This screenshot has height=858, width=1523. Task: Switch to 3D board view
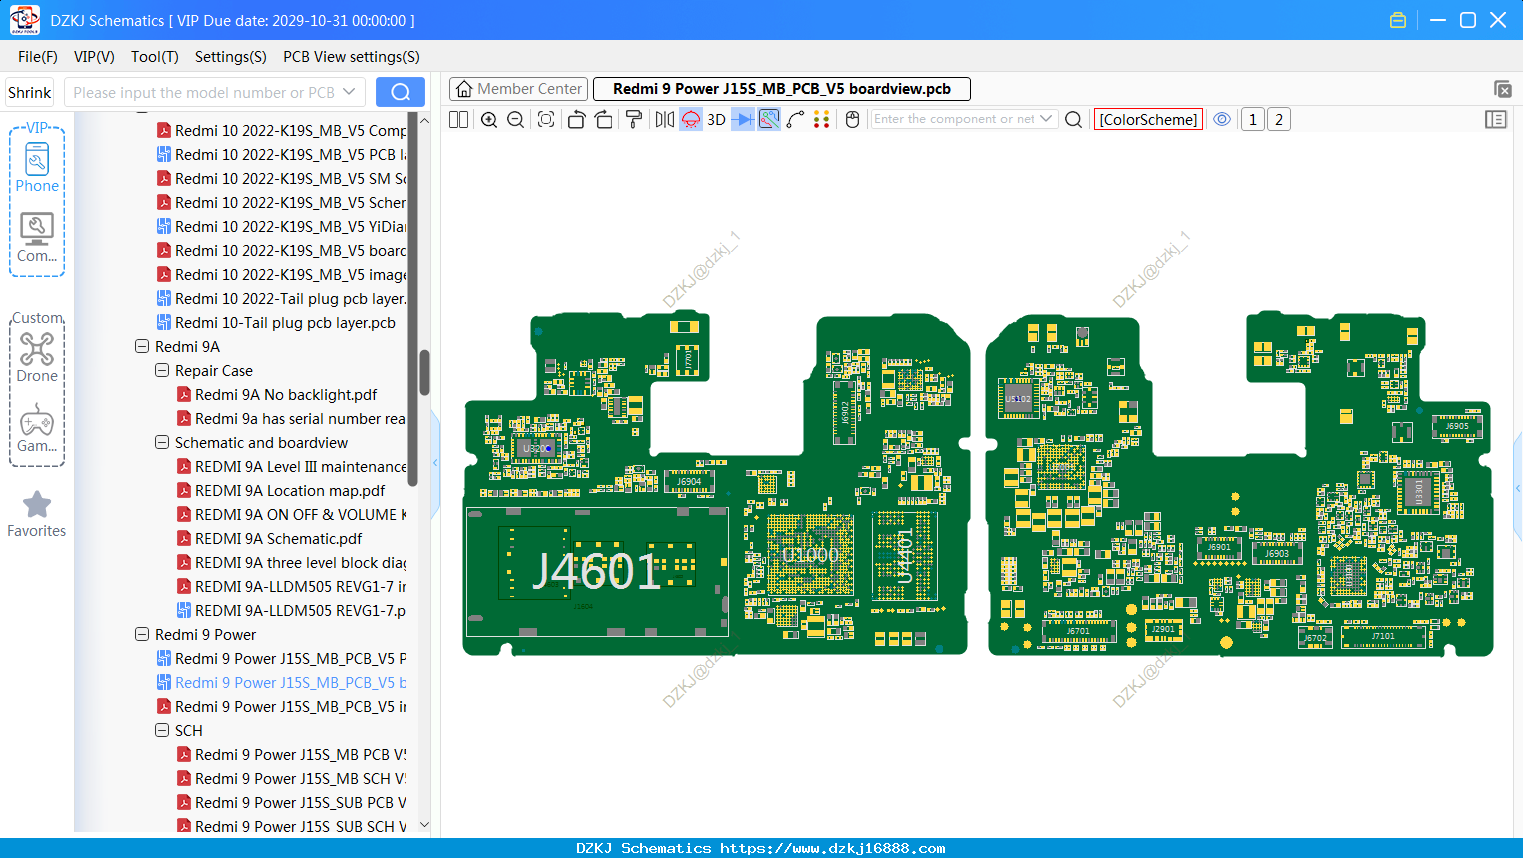click(716, 119)
